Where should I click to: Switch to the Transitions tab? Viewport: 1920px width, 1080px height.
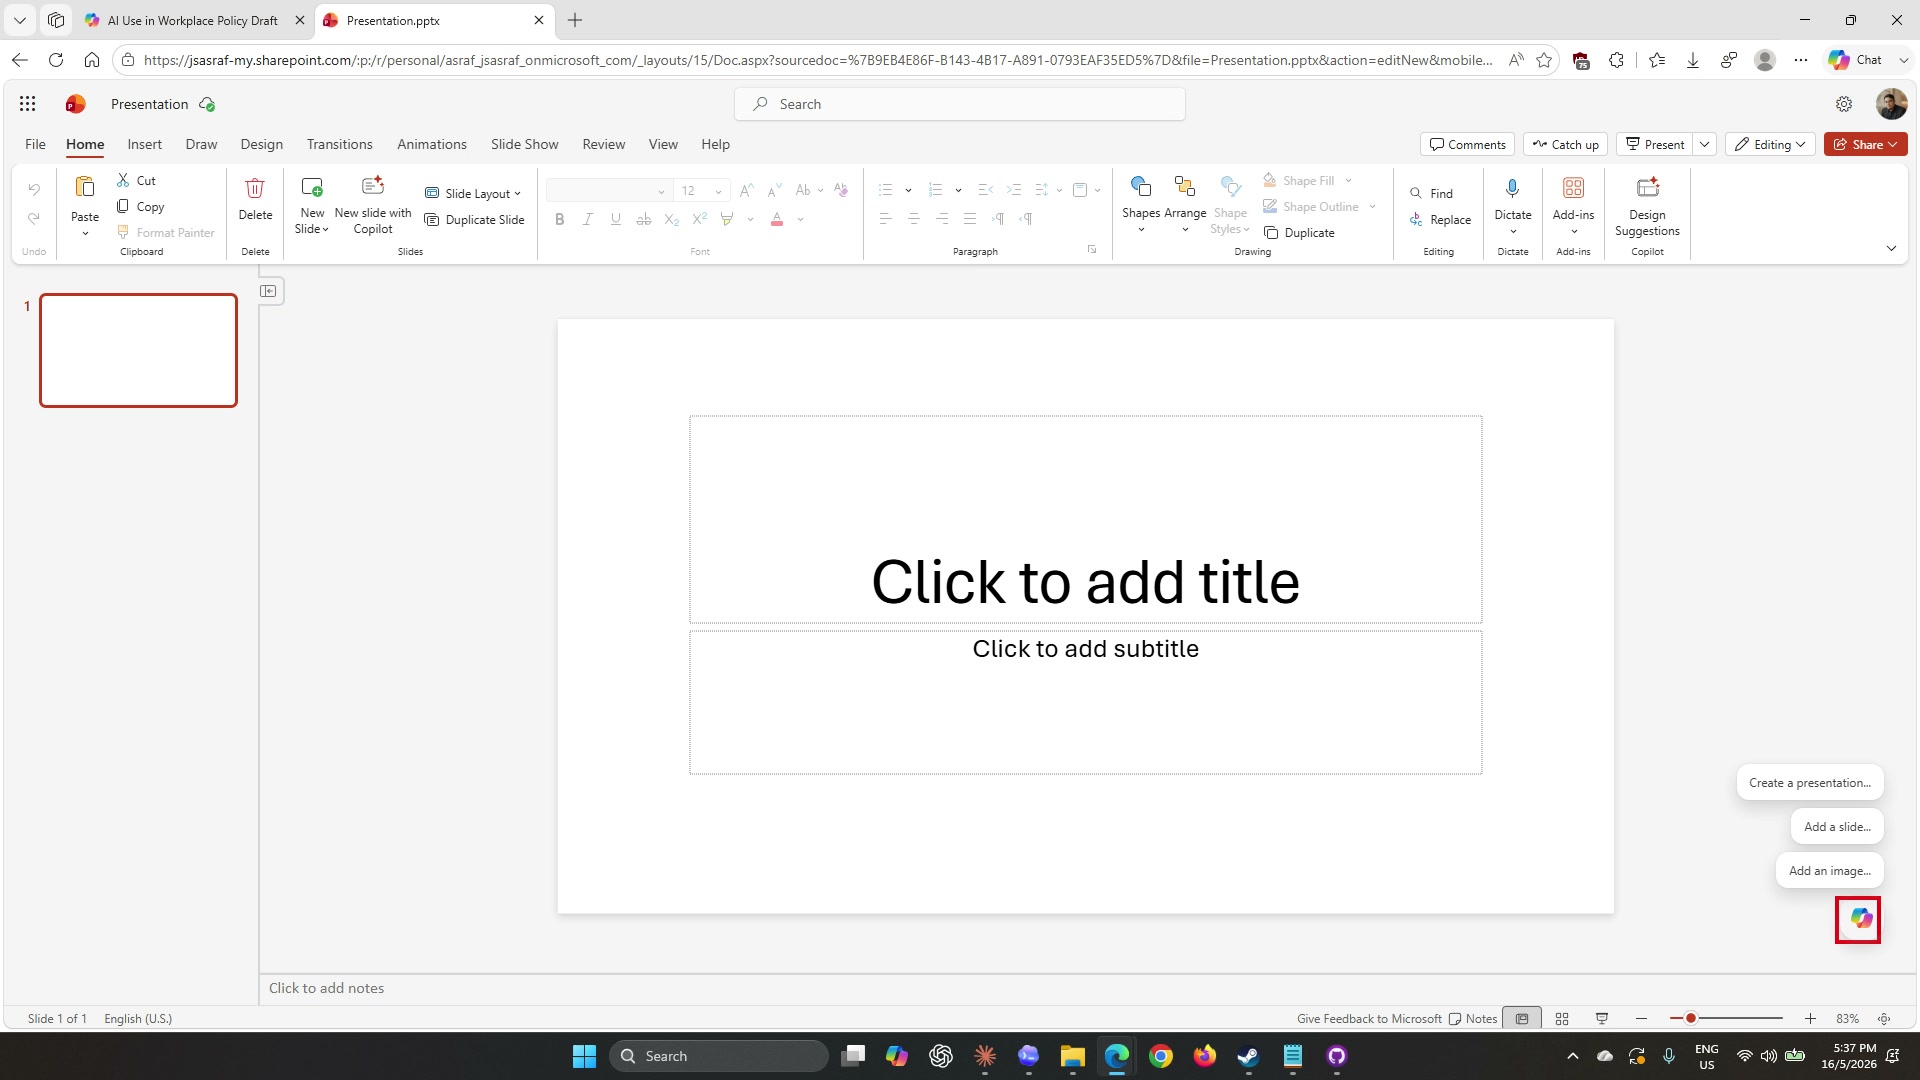[340, 144]
